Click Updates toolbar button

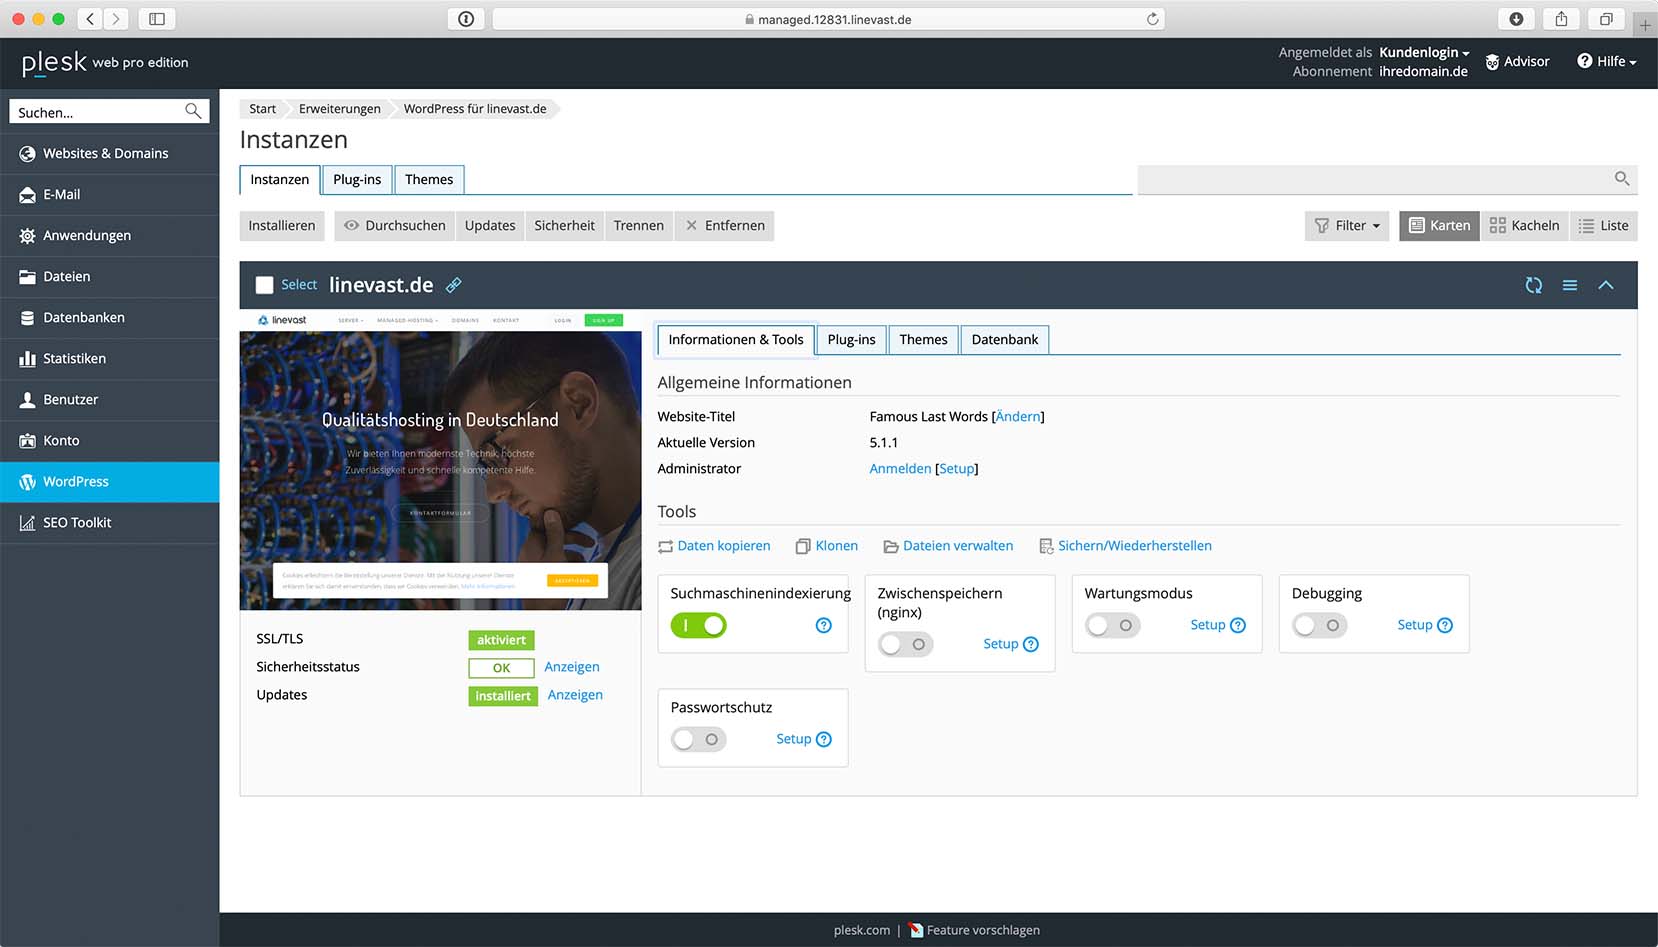[x=490, y=226]
